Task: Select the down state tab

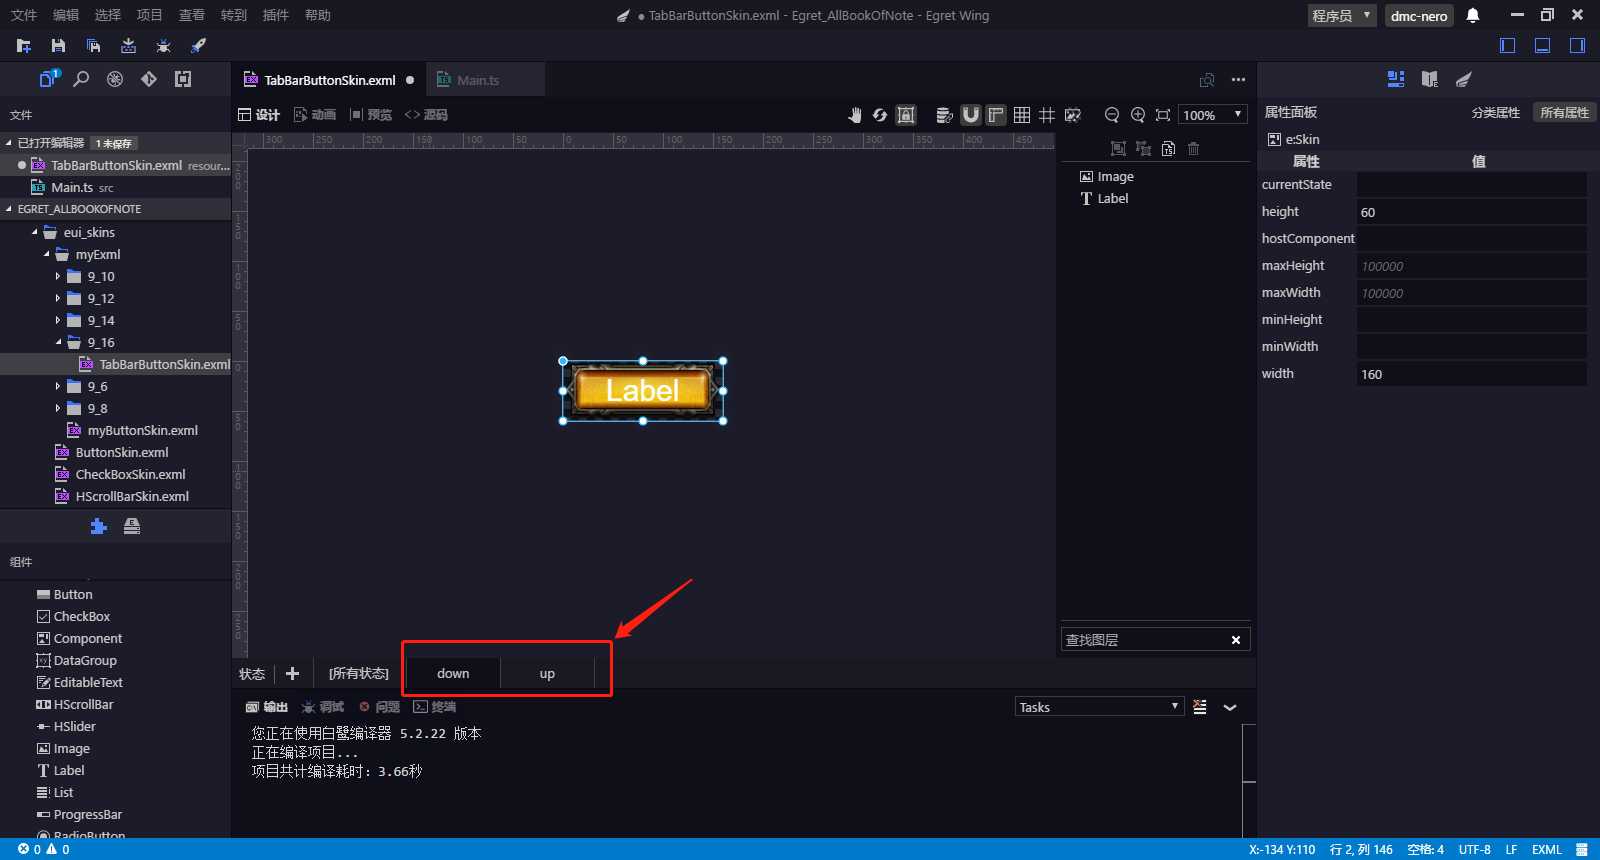Action: tap(453, 674)
